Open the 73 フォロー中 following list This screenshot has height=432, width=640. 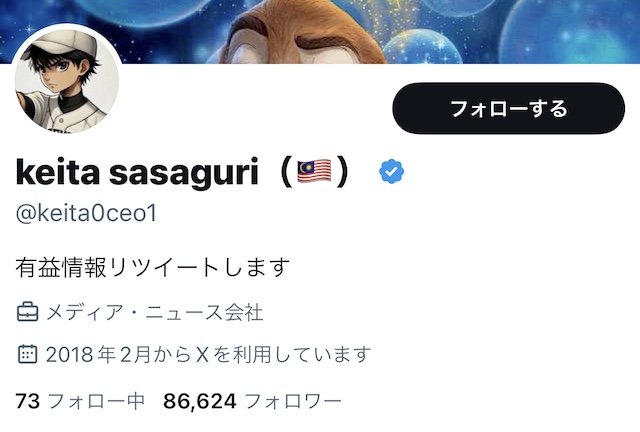(80, 401)
